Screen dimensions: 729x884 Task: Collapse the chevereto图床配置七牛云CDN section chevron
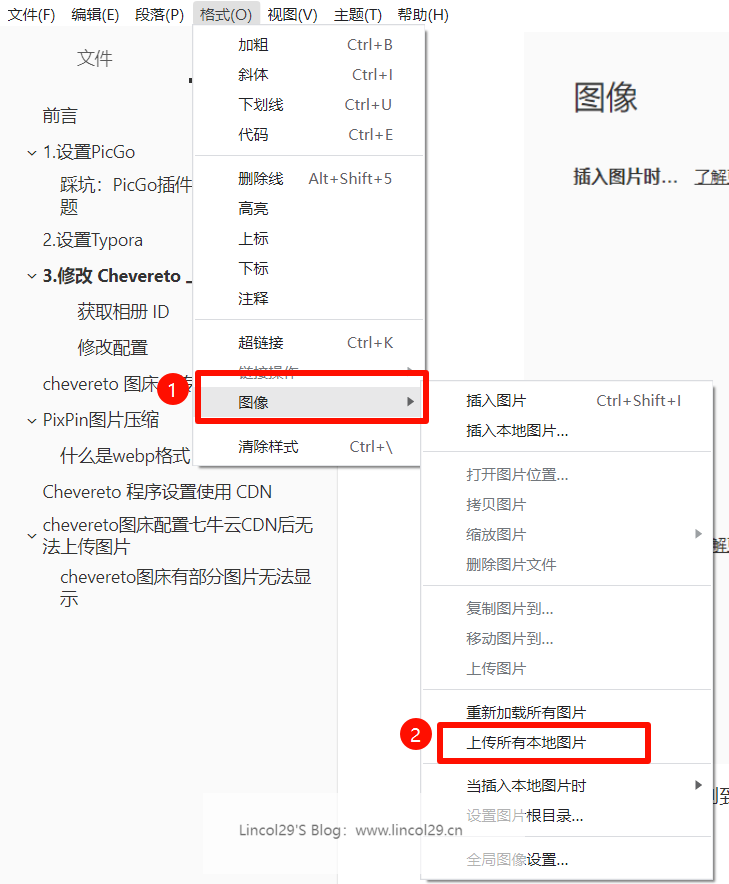tap(31, 536)
